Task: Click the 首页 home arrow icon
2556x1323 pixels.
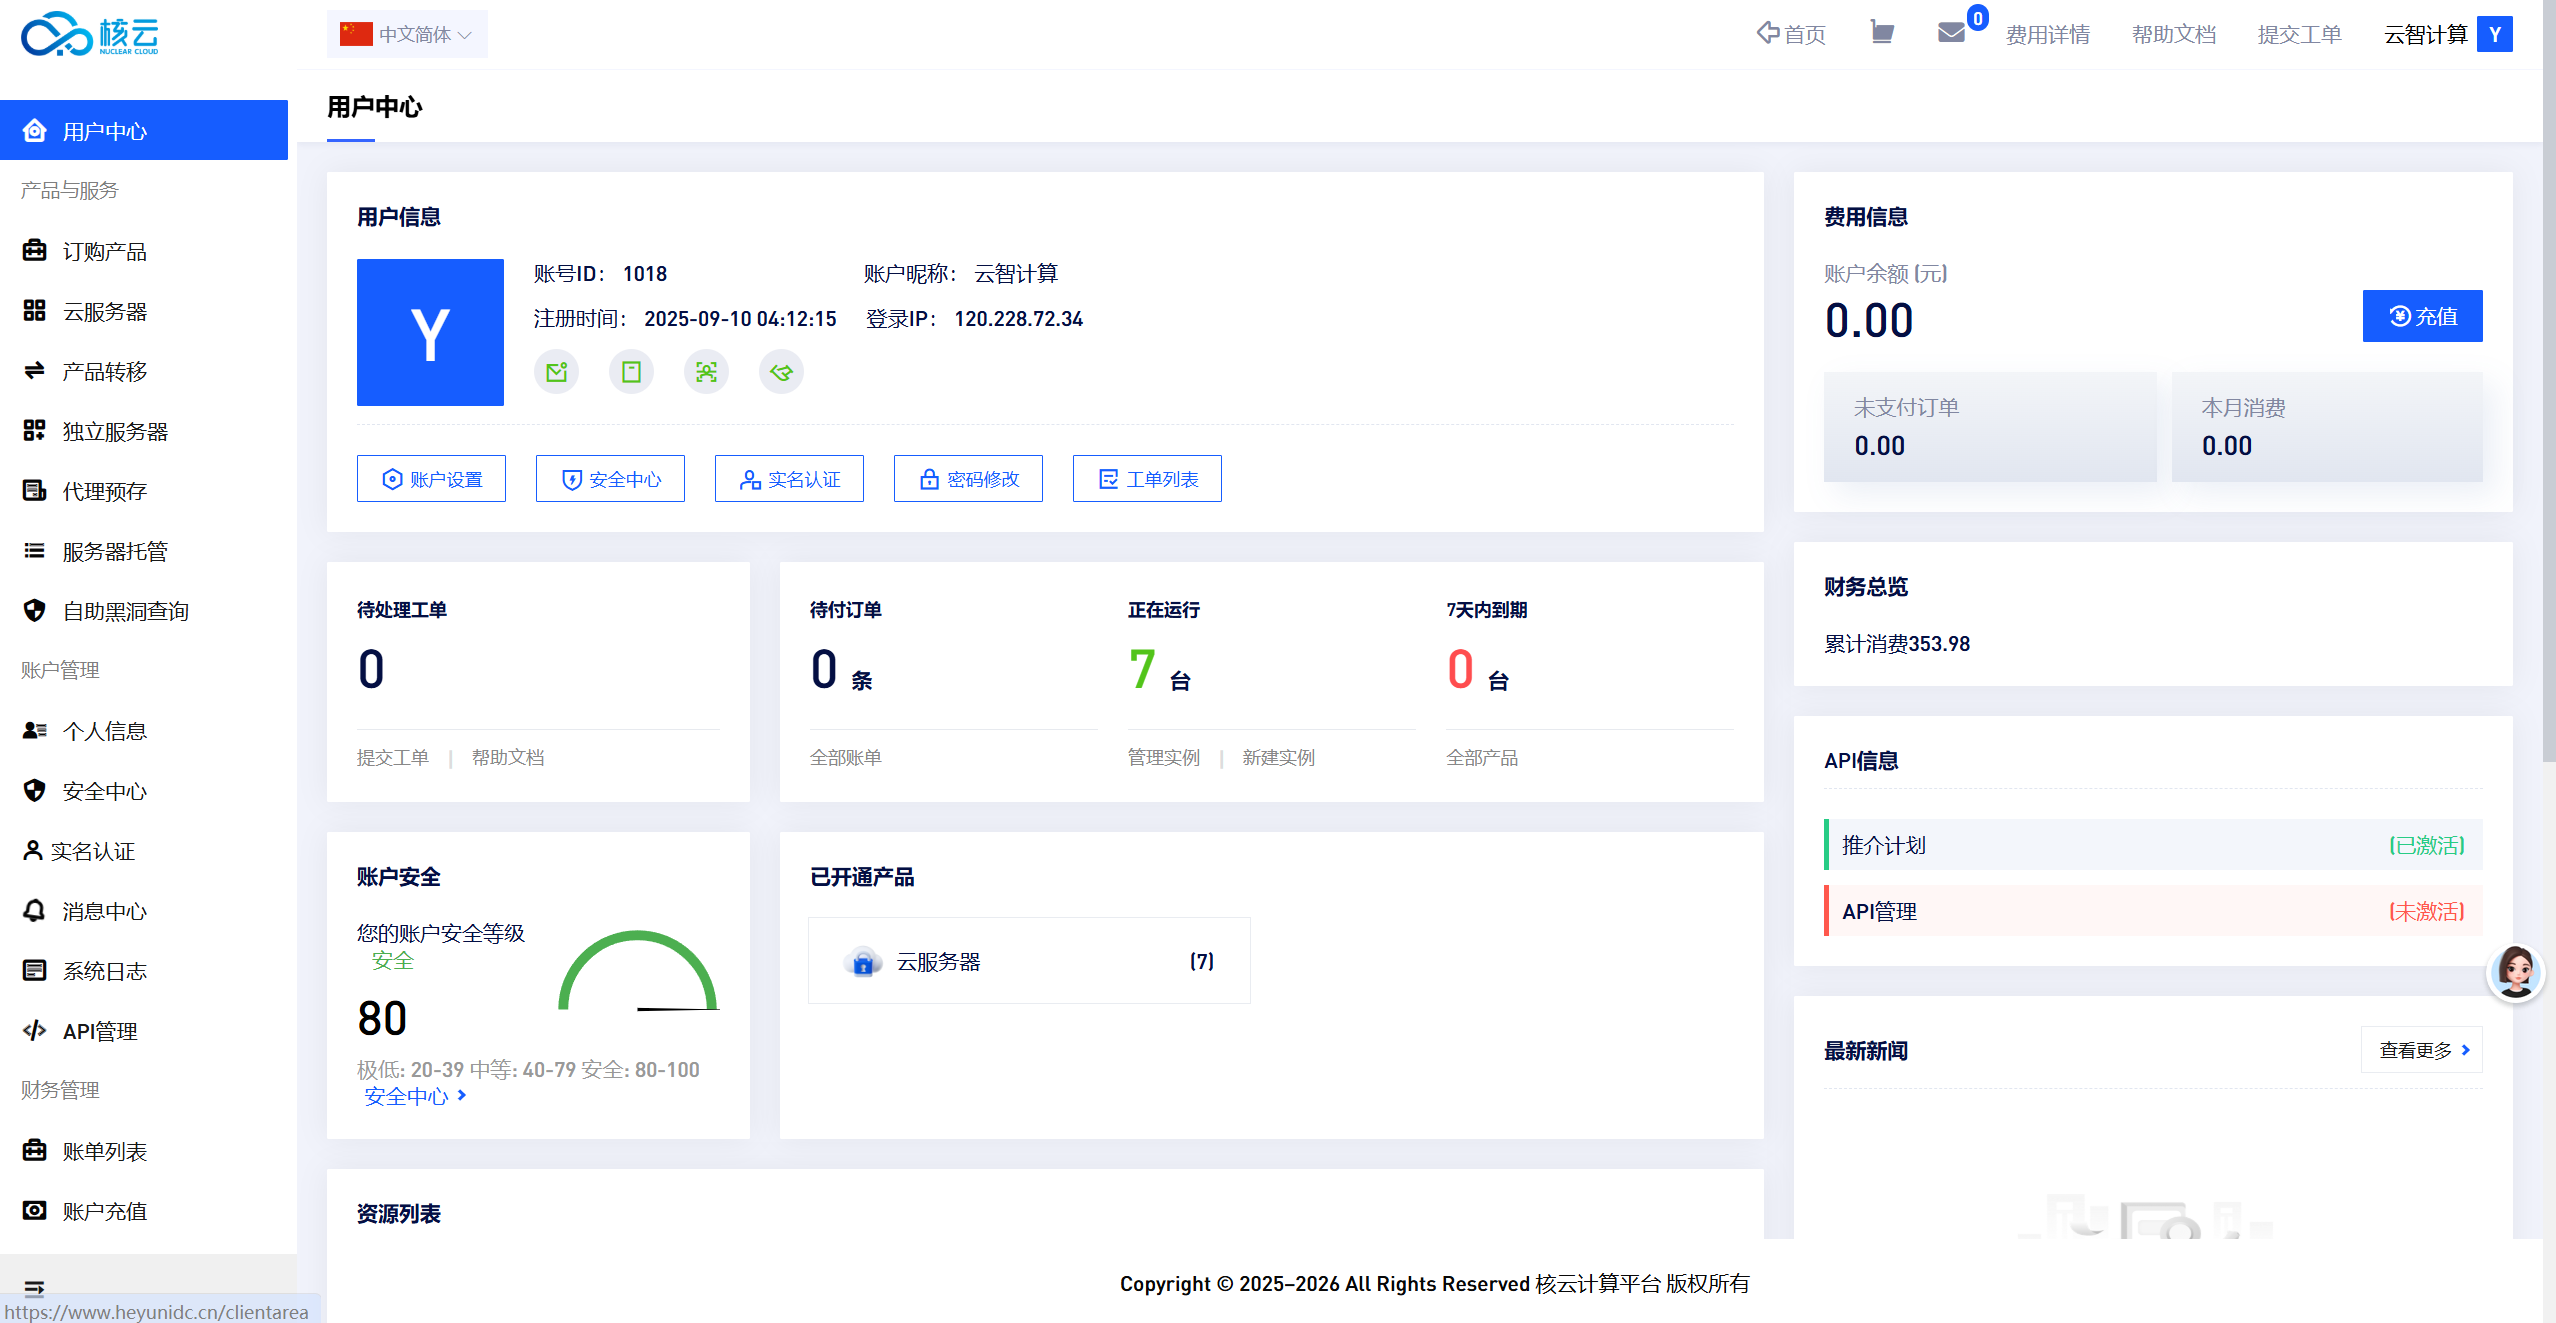Action: (1768, 33)
